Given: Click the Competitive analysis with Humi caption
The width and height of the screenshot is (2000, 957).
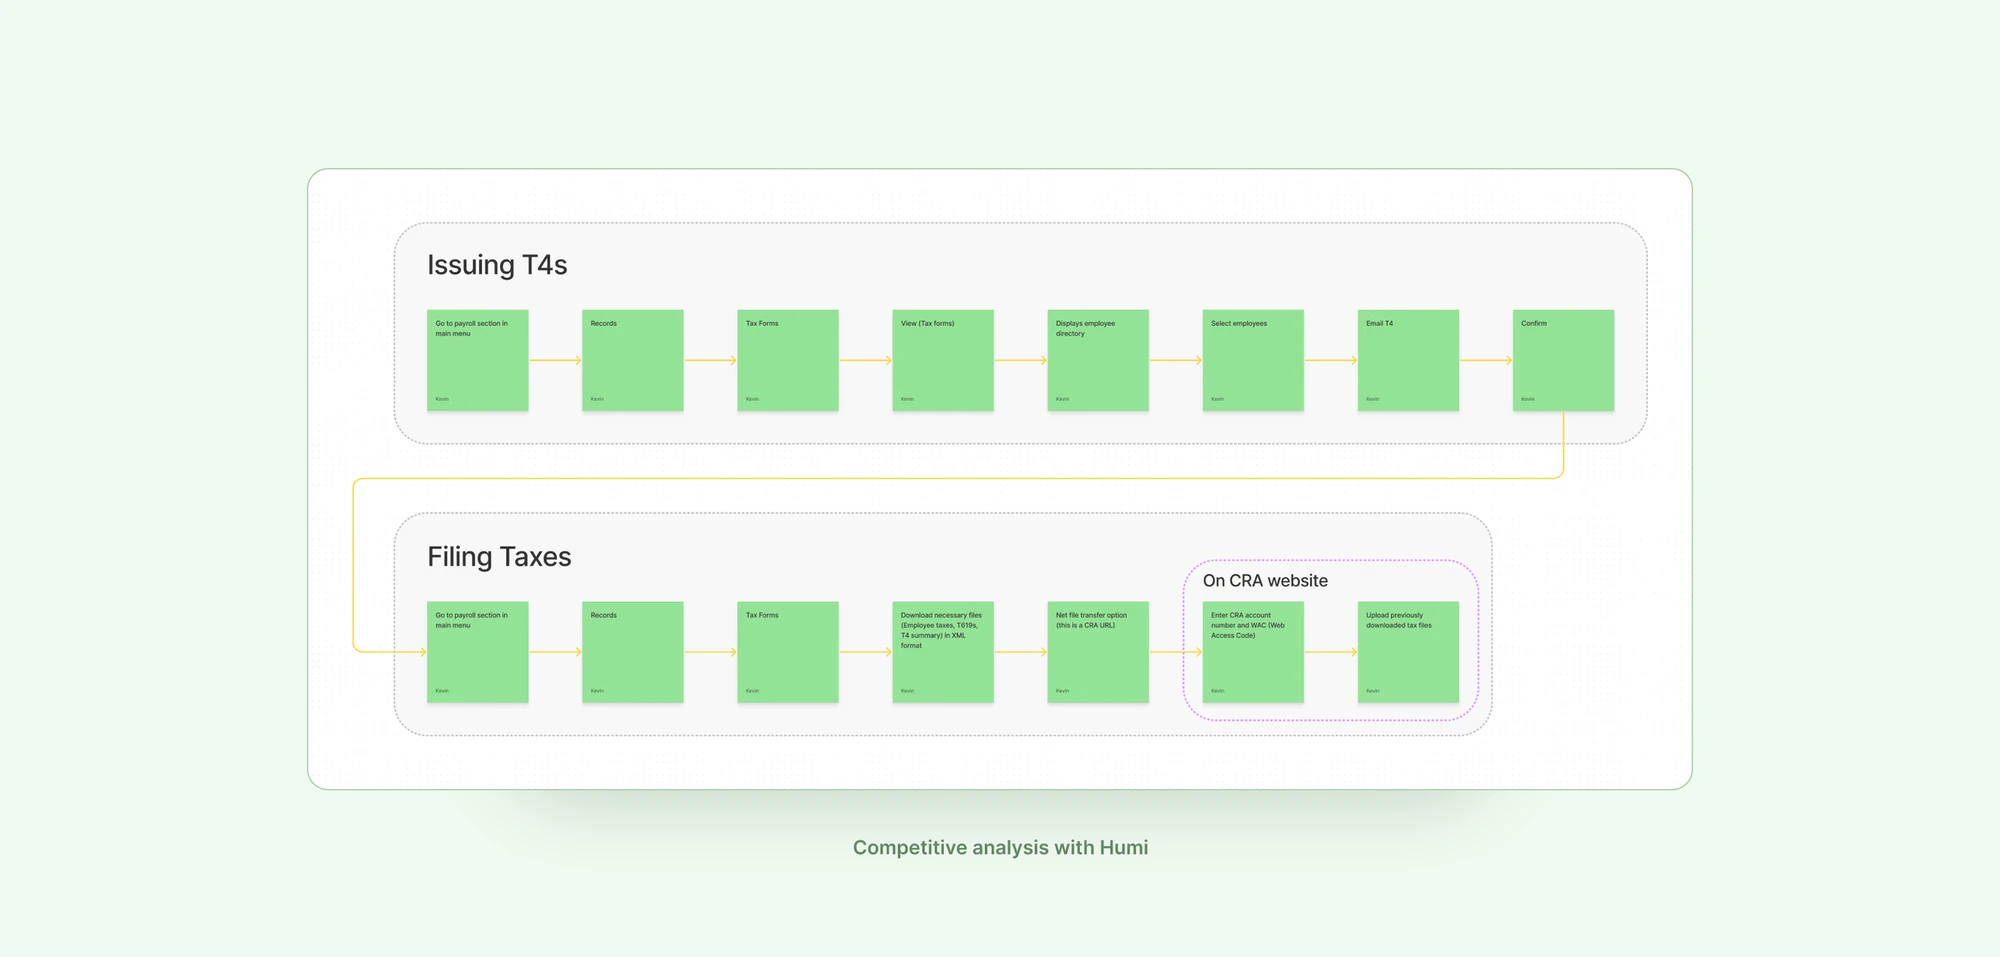Looking at the screenshot, I should [1000, 848].
